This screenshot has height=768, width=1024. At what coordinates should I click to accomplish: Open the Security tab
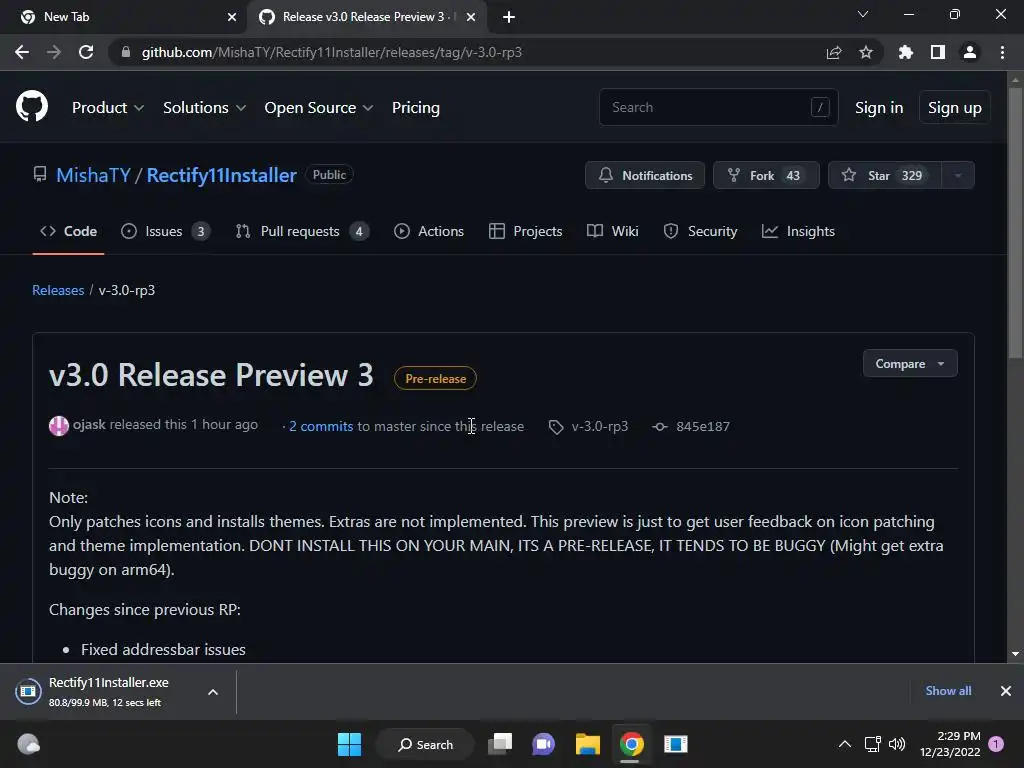700,231
